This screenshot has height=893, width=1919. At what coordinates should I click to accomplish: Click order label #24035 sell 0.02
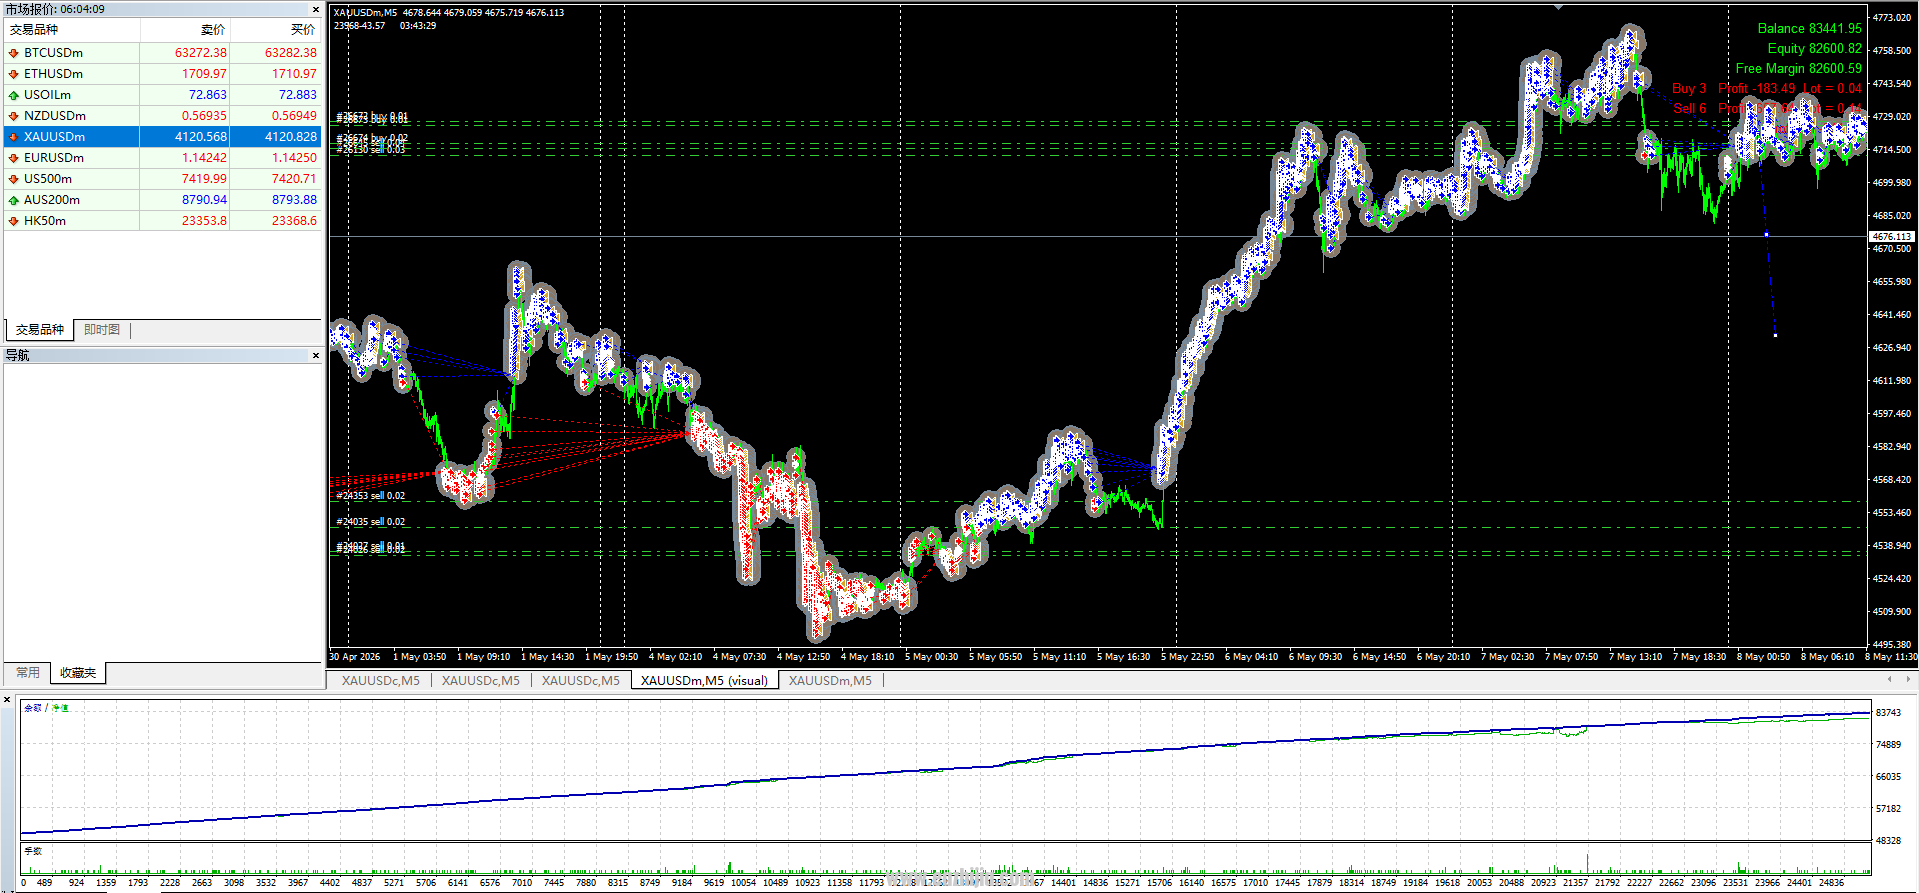[x=371, y=522]
